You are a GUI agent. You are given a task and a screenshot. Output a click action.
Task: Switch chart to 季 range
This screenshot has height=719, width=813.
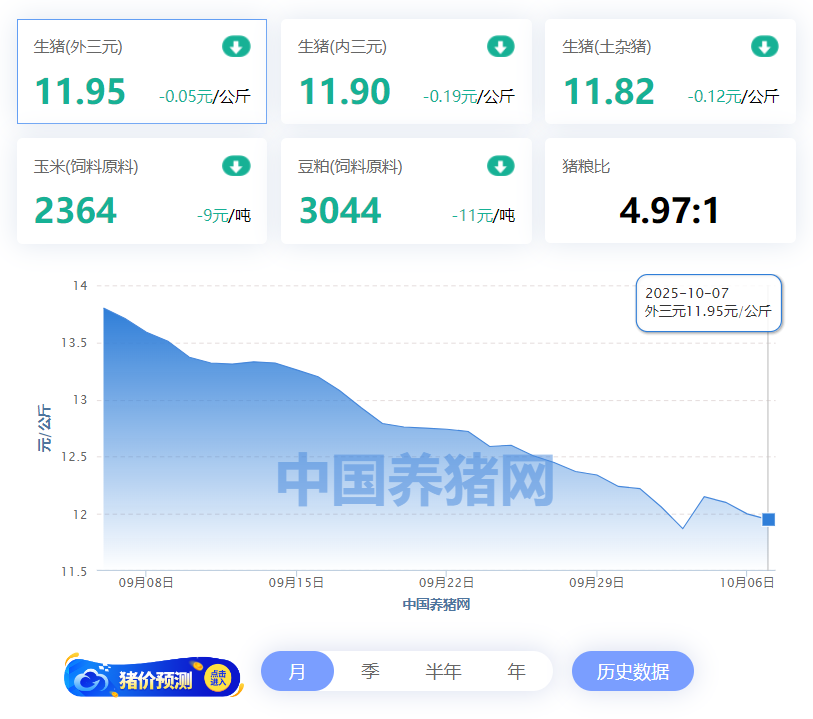[370, 671]
